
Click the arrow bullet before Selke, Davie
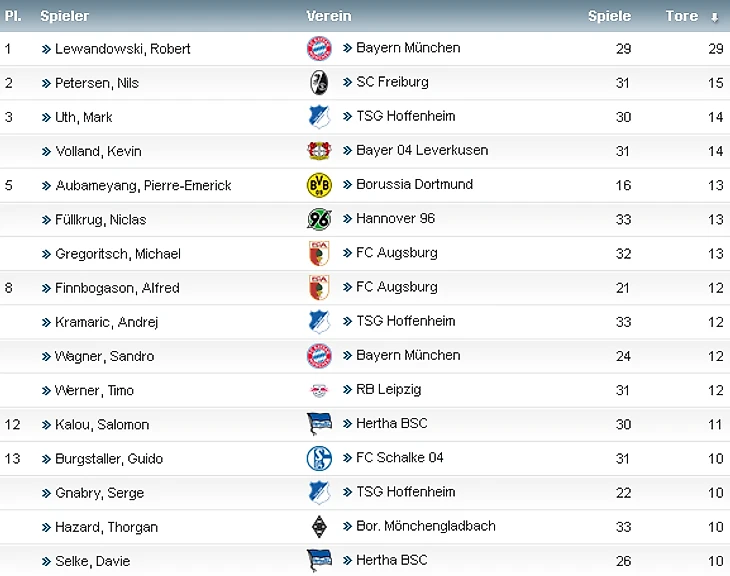46,561
